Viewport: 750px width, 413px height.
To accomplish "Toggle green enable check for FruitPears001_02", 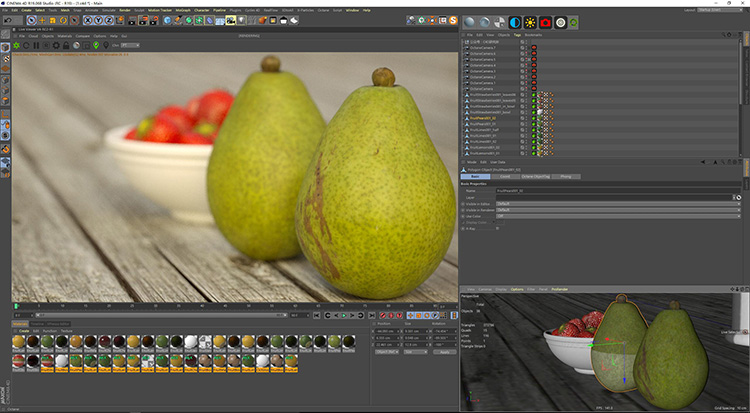I will tap(534, 118).
